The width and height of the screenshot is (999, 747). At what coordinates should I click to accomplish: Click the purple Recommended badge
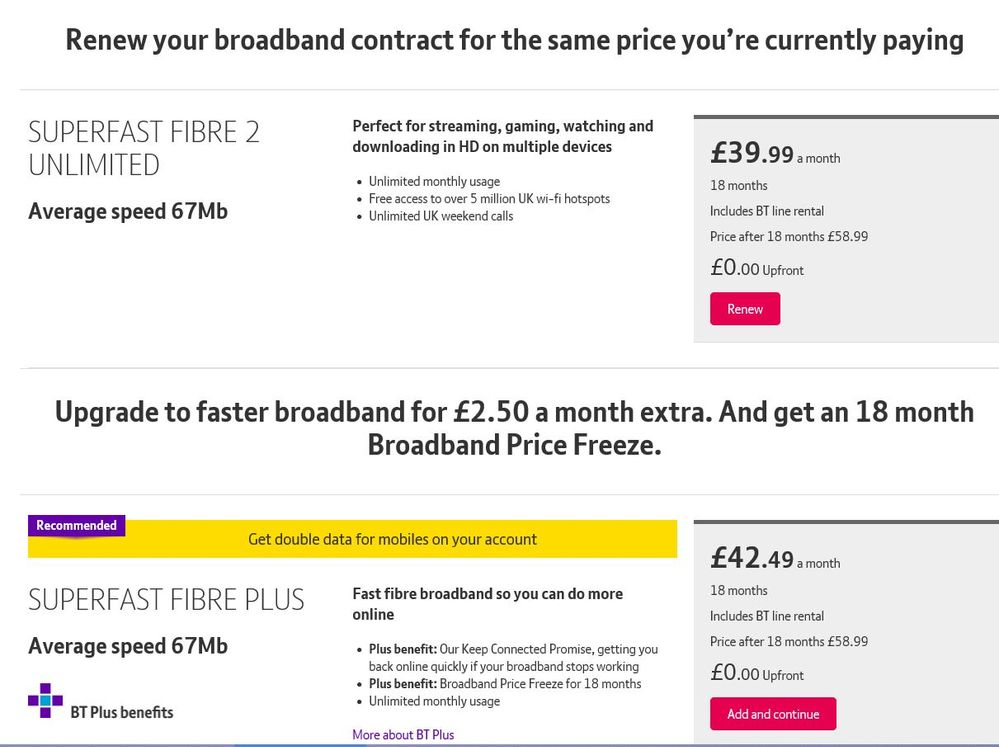click(76, 525)
